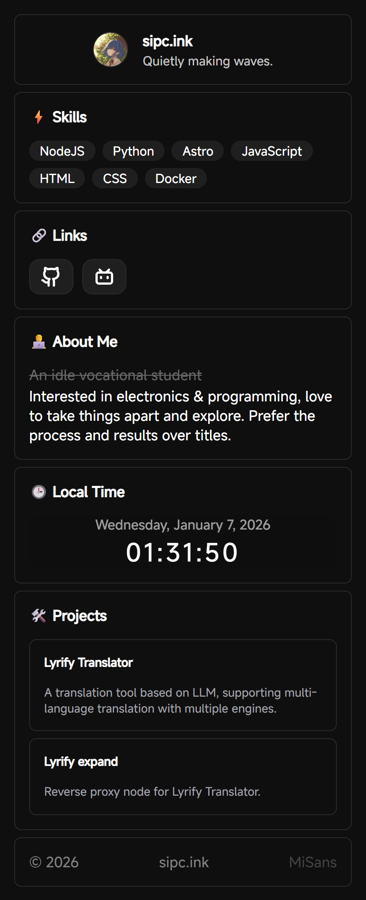
Task: Open the Bilibili link icon
Action: 104,277
